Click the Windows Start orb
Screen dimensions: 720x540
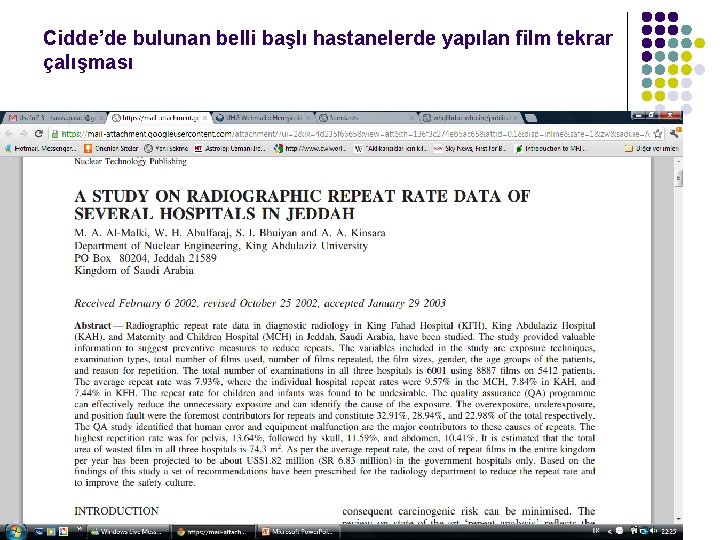[14, 531]
